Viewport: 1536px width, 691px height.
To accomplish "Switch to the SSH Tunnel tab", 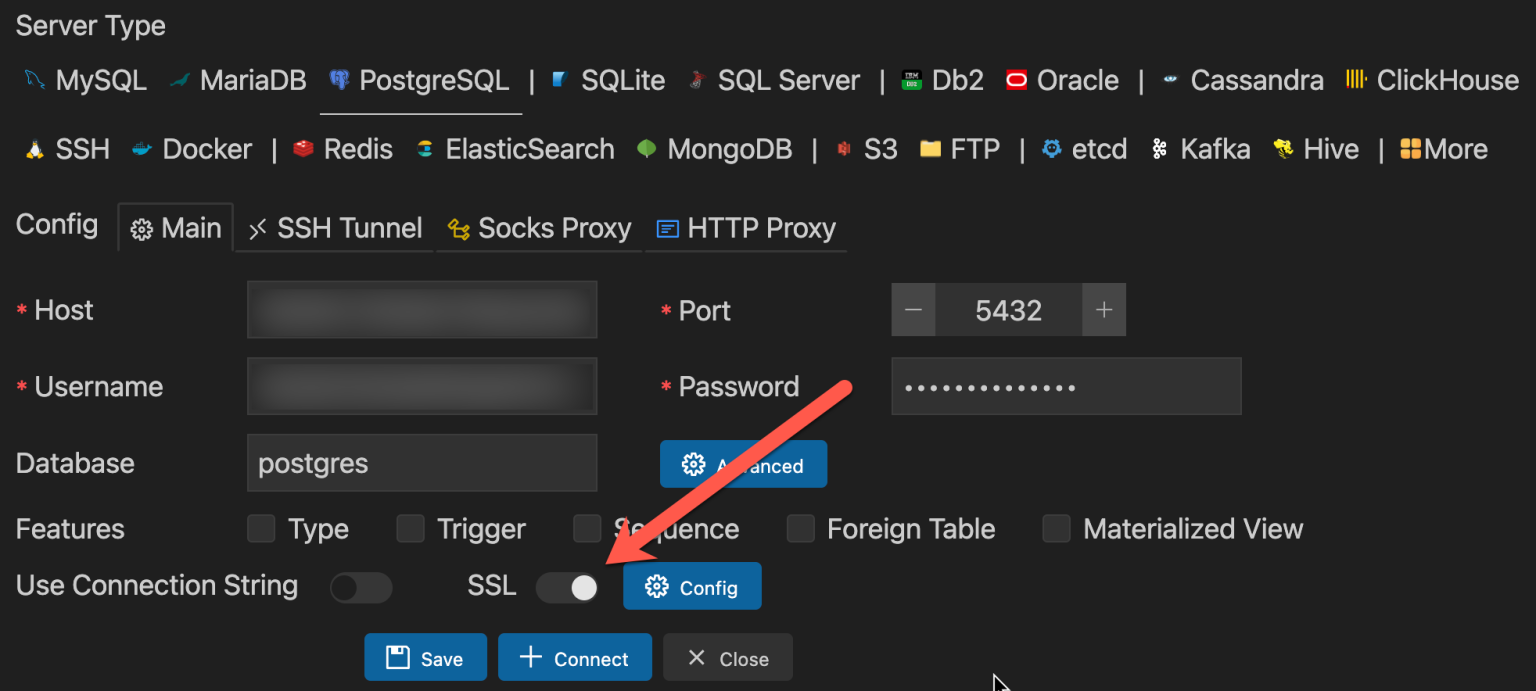I will pyautogui.click(x=334, y=228).
